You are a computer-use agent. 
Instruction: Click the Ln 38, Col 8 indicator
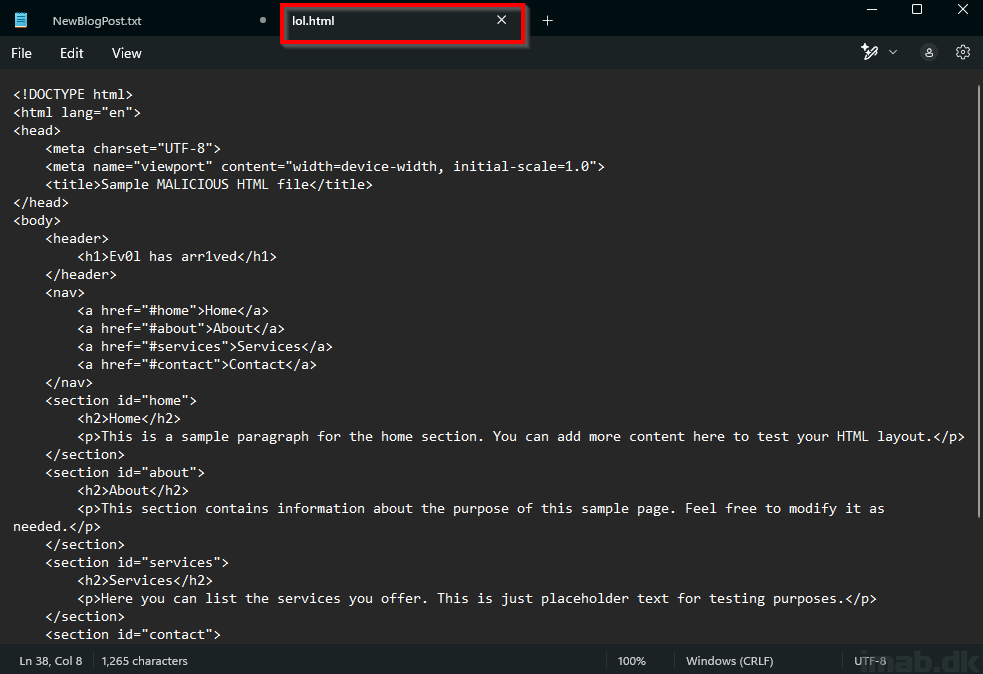click(x=51, y=661)
